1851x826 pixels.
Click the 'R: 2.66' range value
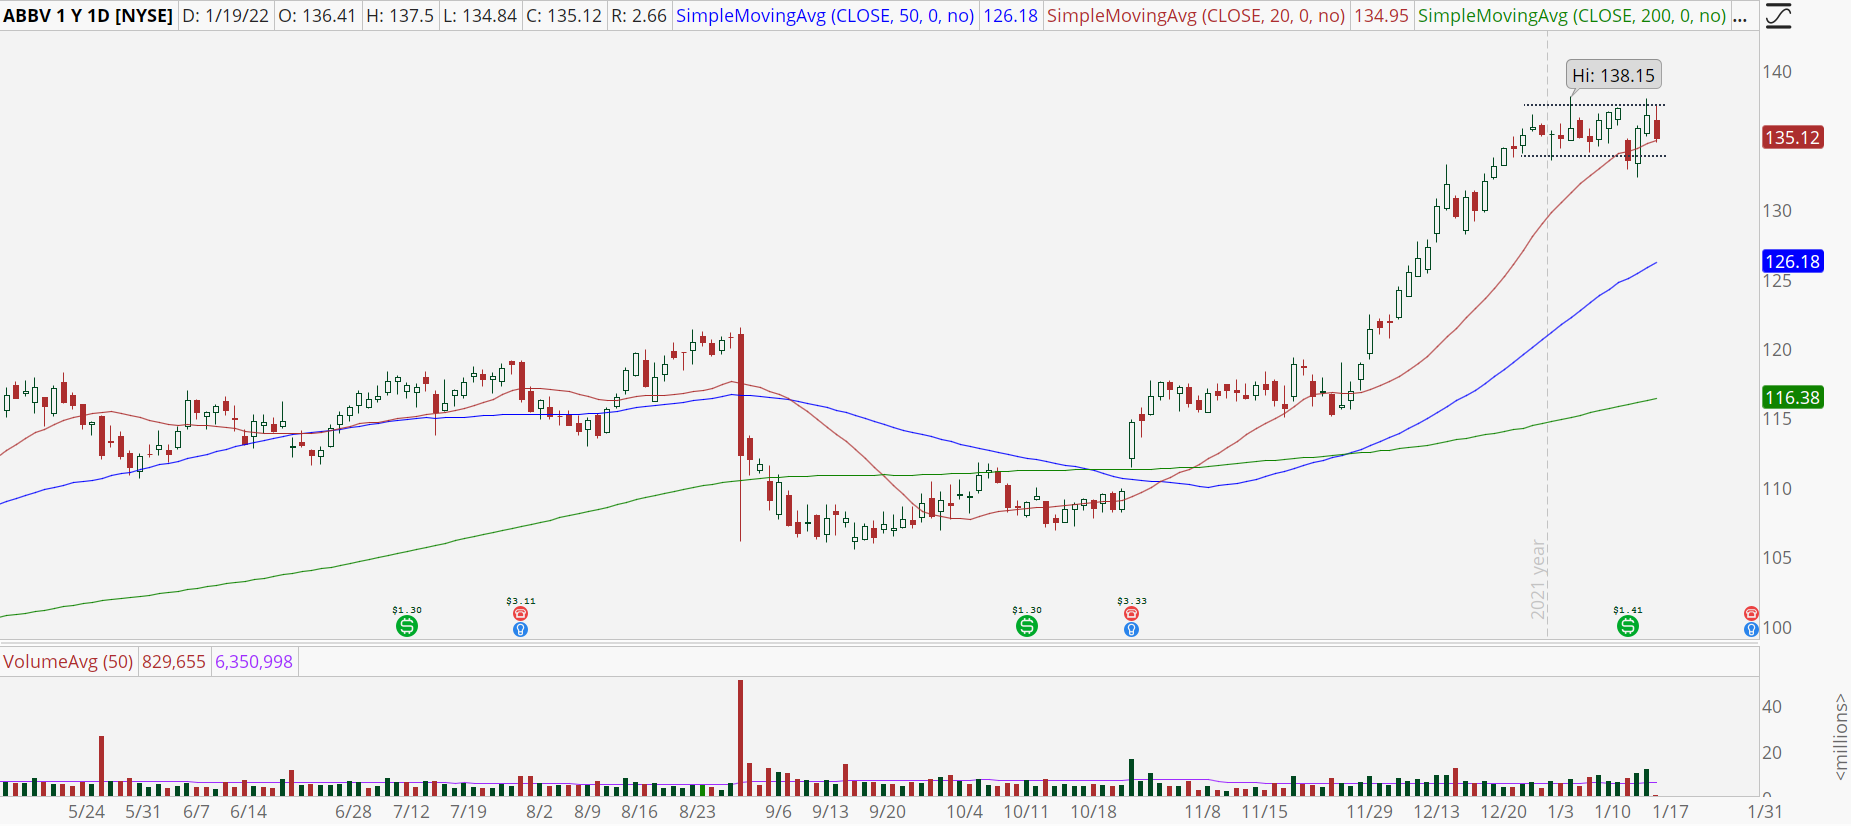(639, 16)
